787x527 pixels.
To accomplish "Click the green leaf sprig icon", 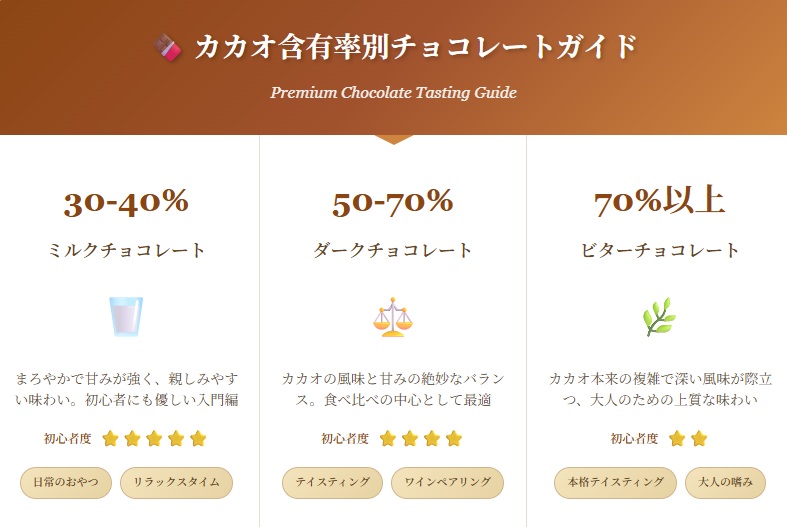I will tap(659, 317).
